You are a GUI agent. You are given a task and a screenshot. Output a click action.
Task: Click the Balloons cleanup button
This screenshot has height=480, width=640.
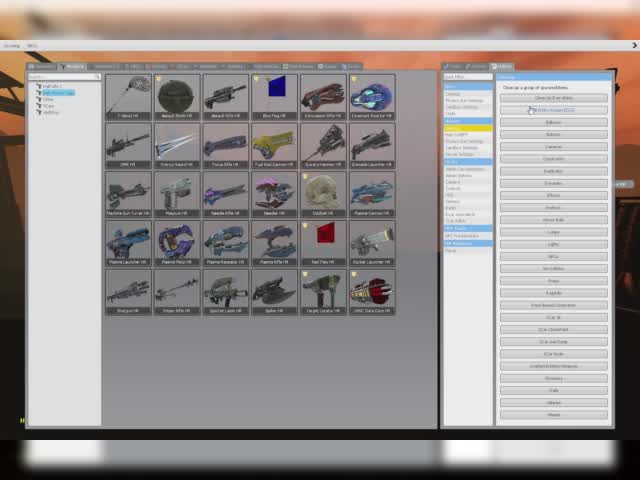[x=554, y=122]
